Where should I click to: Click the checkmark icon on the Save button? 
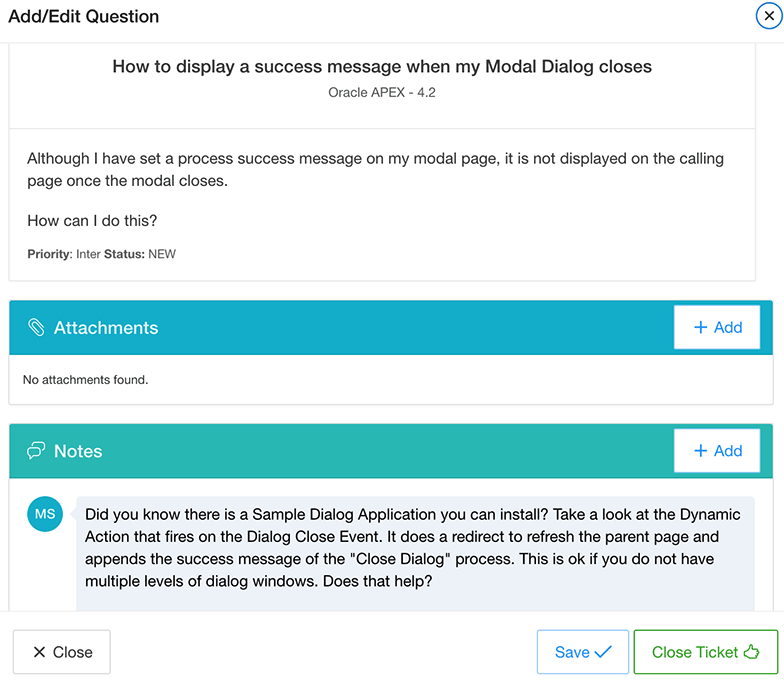point(603,652)
